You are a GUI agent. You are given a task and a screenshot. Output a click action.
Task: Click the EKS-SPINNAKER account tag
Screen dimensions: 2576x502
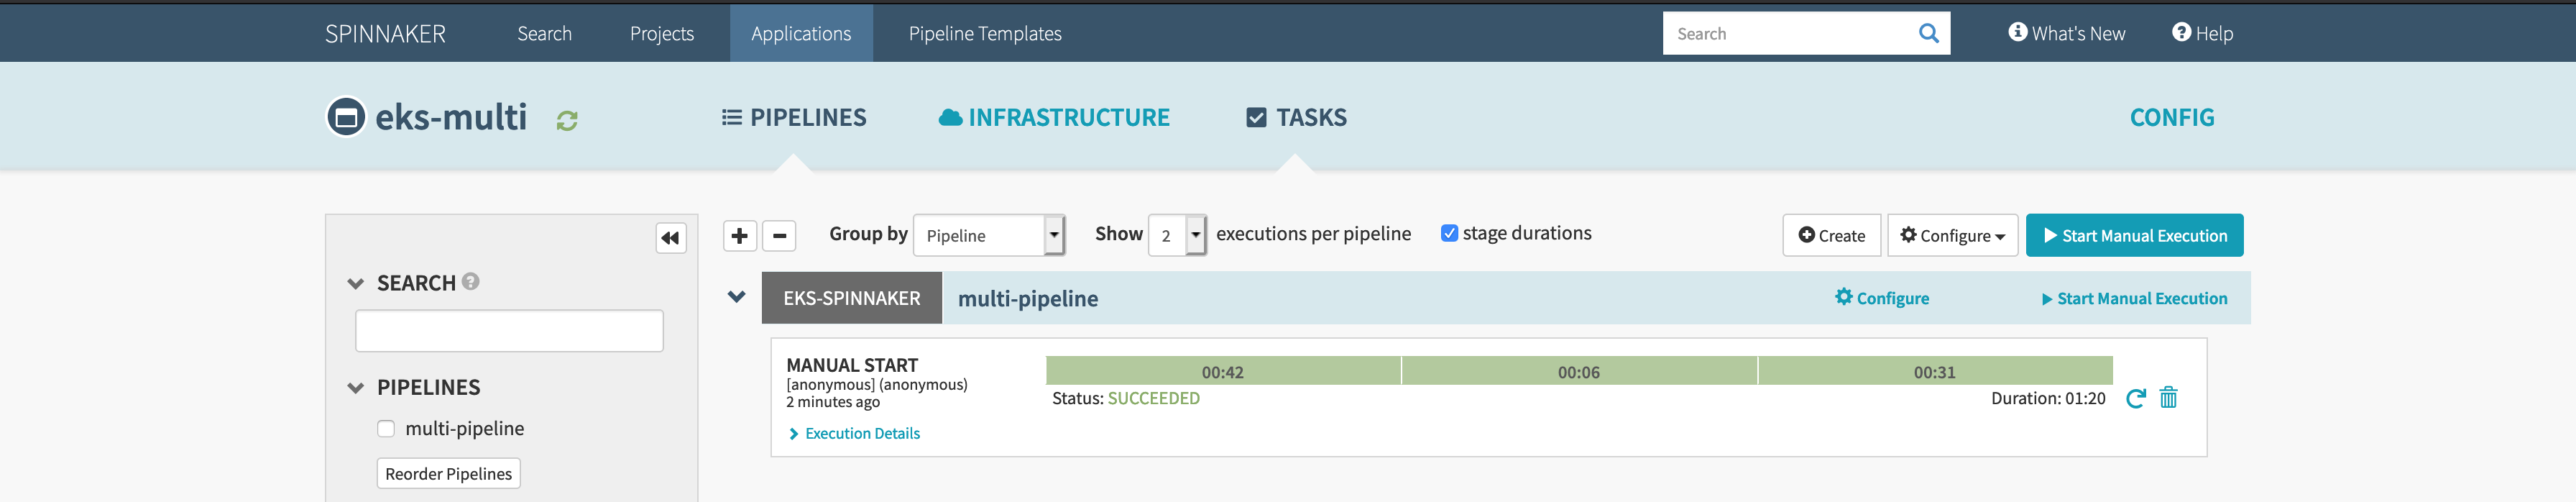852,298
